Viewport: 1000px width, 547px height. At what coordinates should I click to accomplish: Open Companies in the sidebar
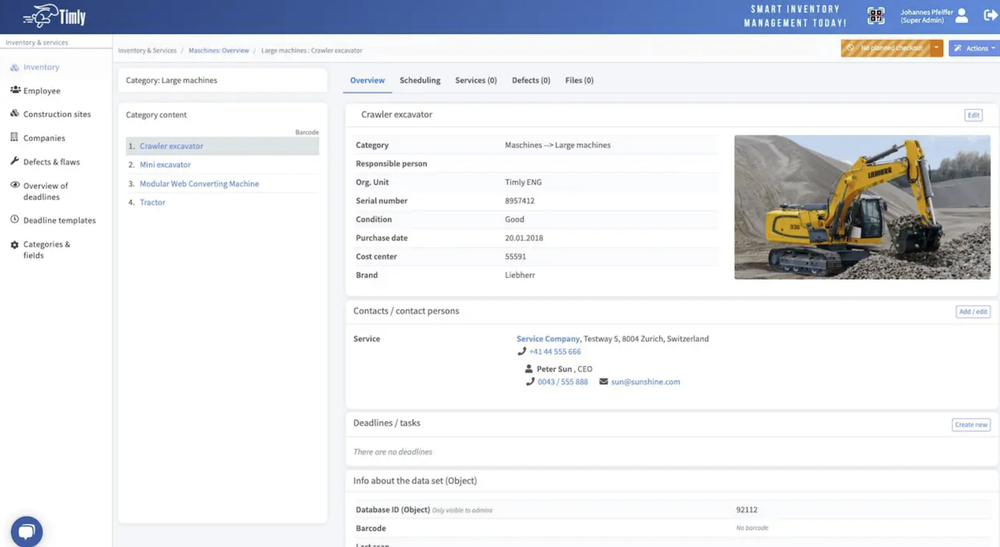[x=44, y=138]
